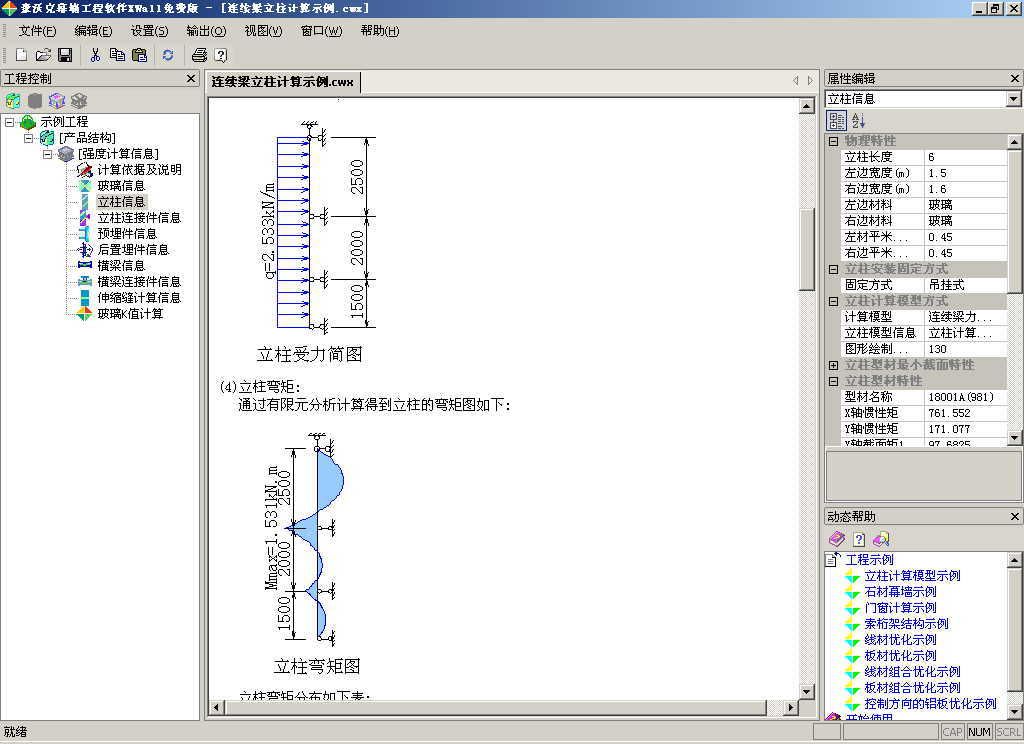Click the A-Z alphabetical sort icon
The width and height of the screenshot is (1024, 744).
click(858, 121)
